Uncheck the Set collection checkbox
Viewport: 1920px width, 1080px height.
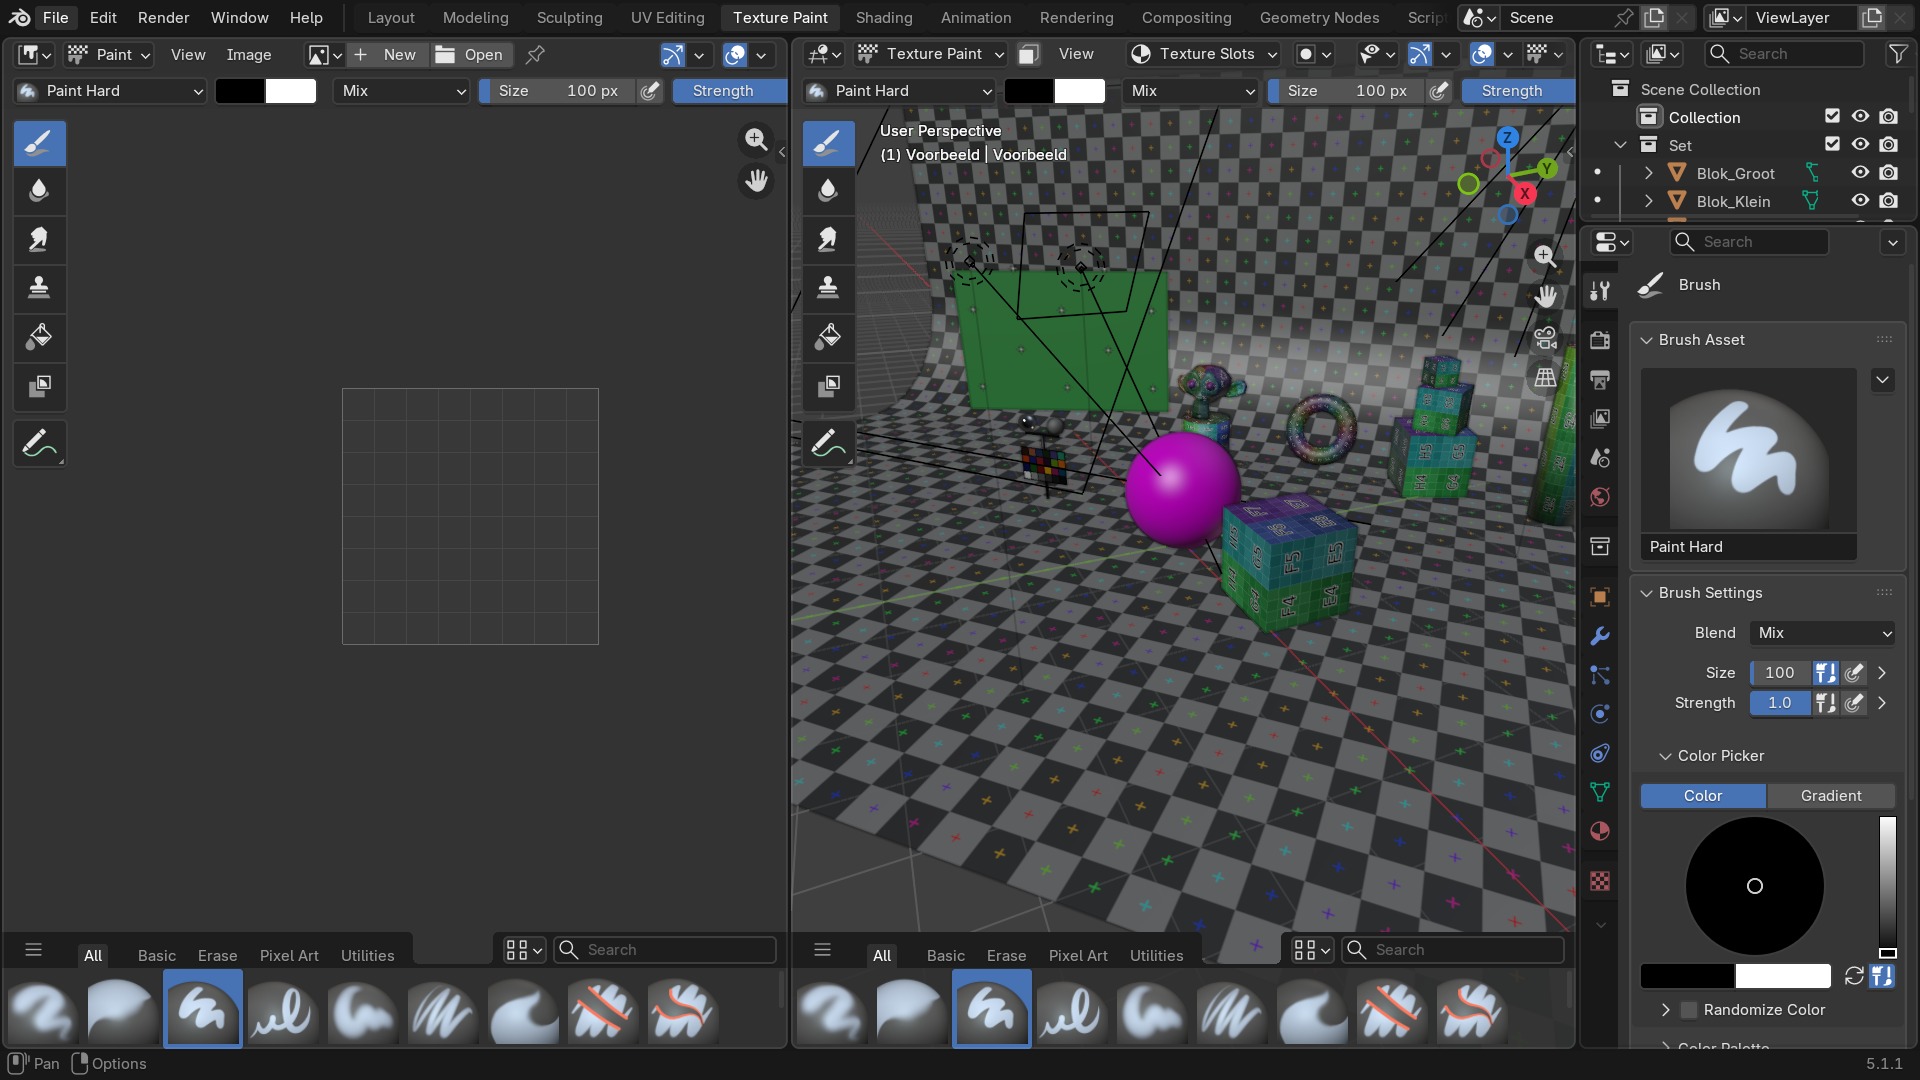1832,145
